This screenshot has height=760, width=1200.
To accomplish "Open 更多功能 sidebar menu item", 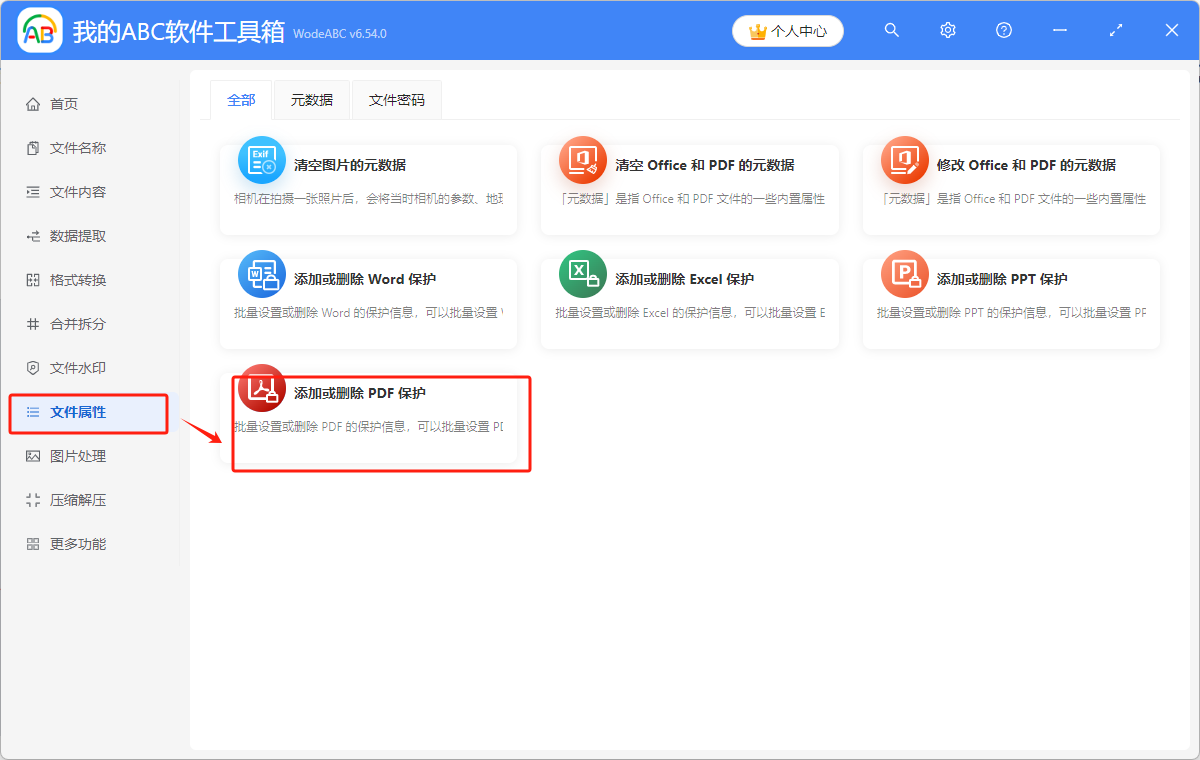I will [78, 544].
